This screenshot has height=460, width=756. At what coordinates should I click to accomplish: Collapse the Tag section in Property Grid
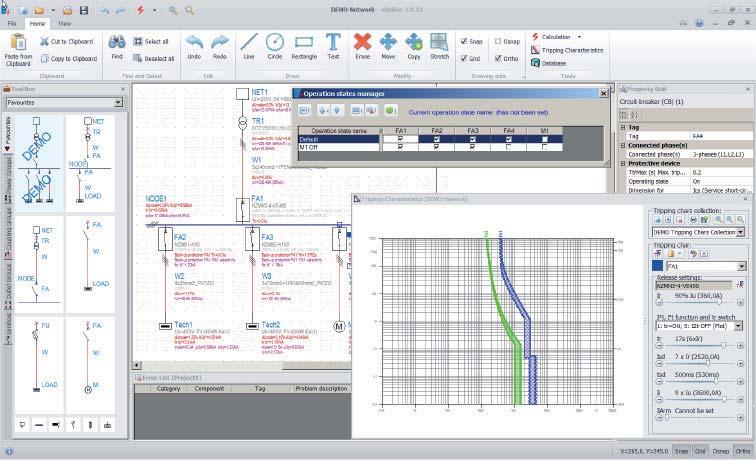(x=623, y=127)
